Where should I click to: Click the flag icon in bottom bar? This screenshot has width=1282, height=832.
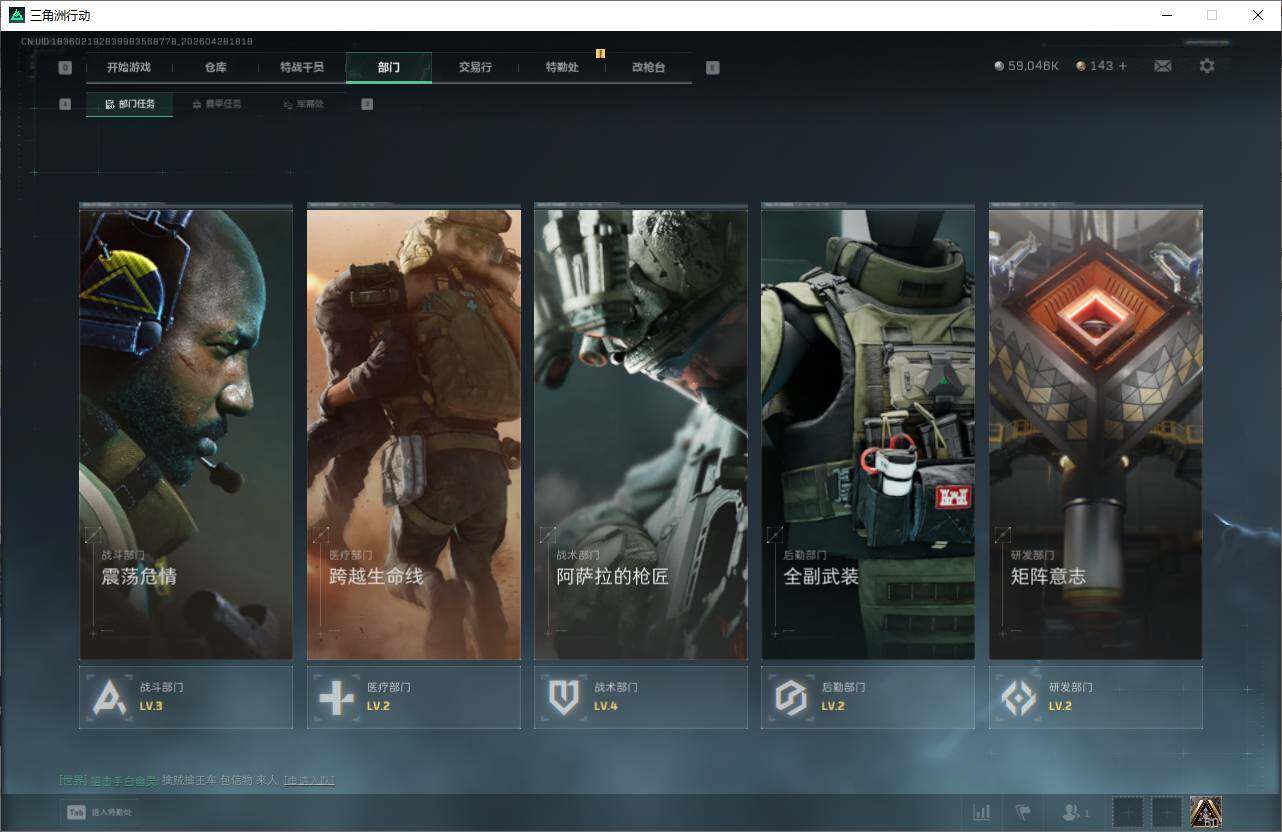click(1023, 812)
